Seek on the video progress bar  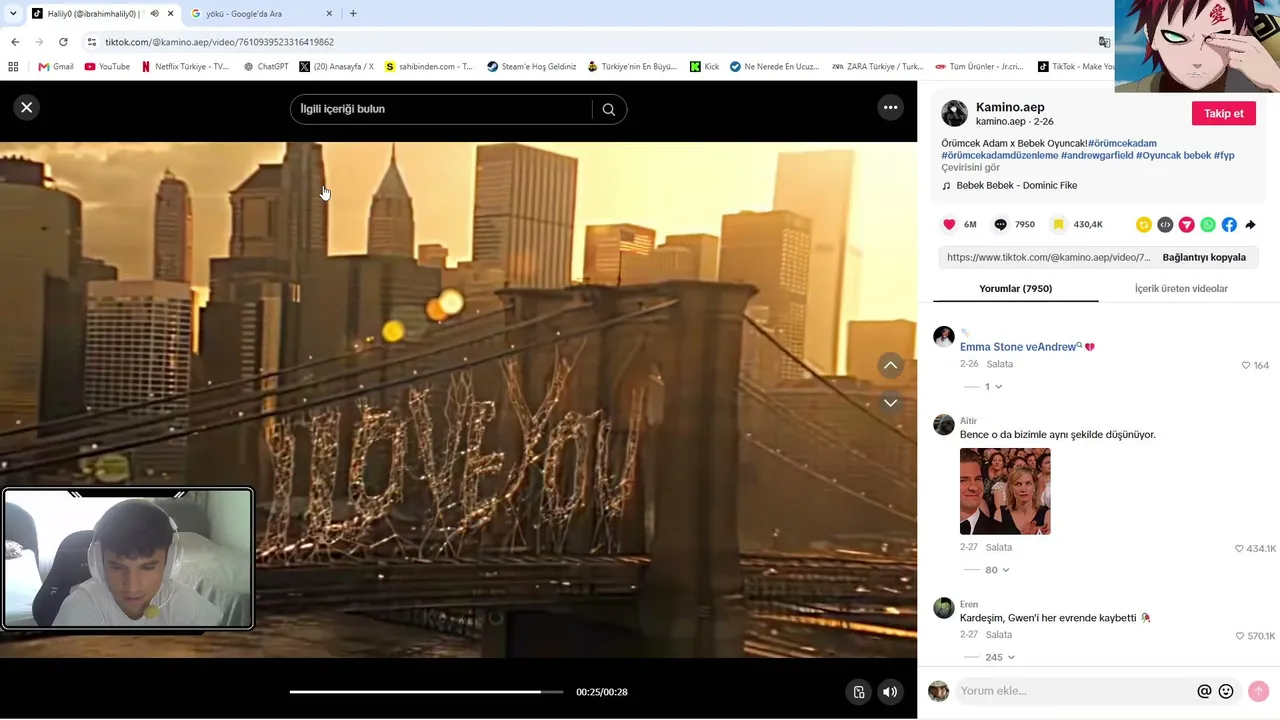427,692
